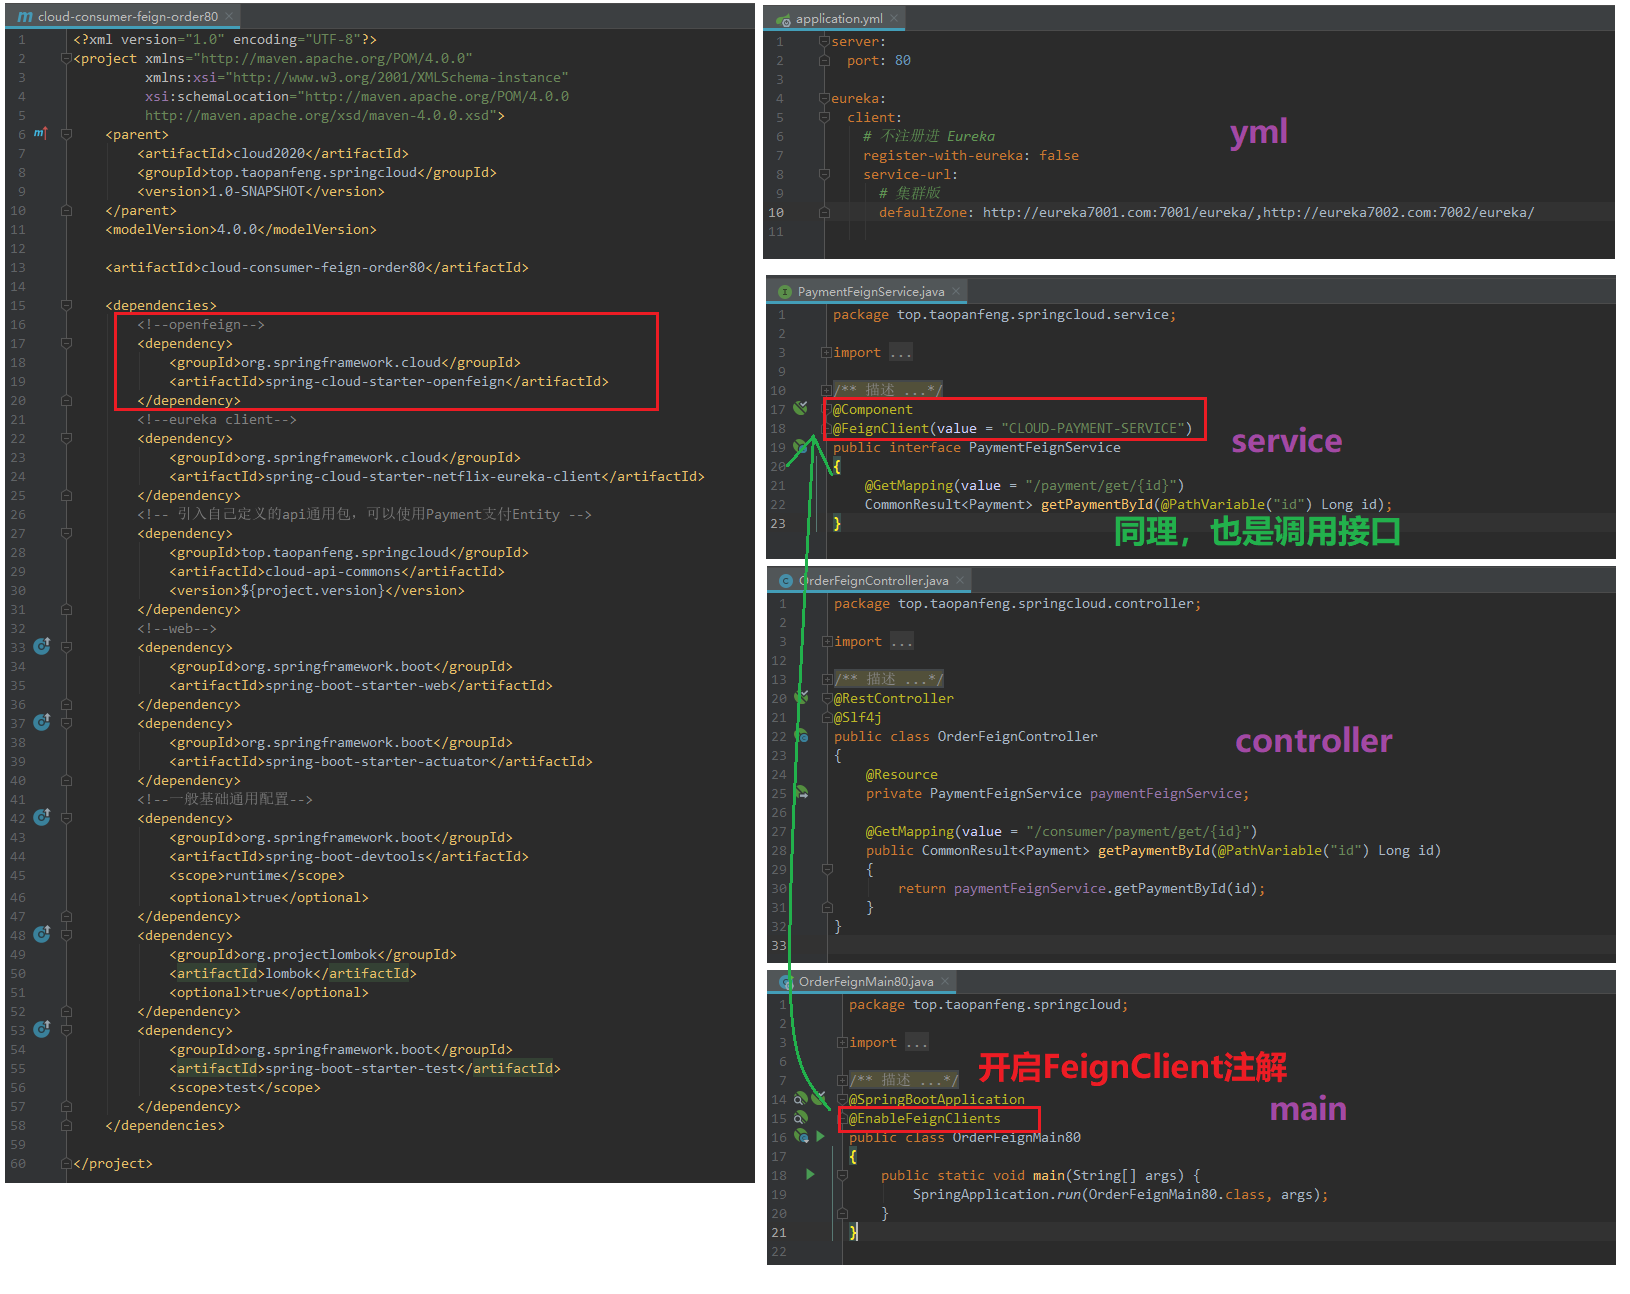Collapse getPaymentById method body on controller line 29
The width and height of the screenshot is (1630, 1294).
[x=827, y=869]
